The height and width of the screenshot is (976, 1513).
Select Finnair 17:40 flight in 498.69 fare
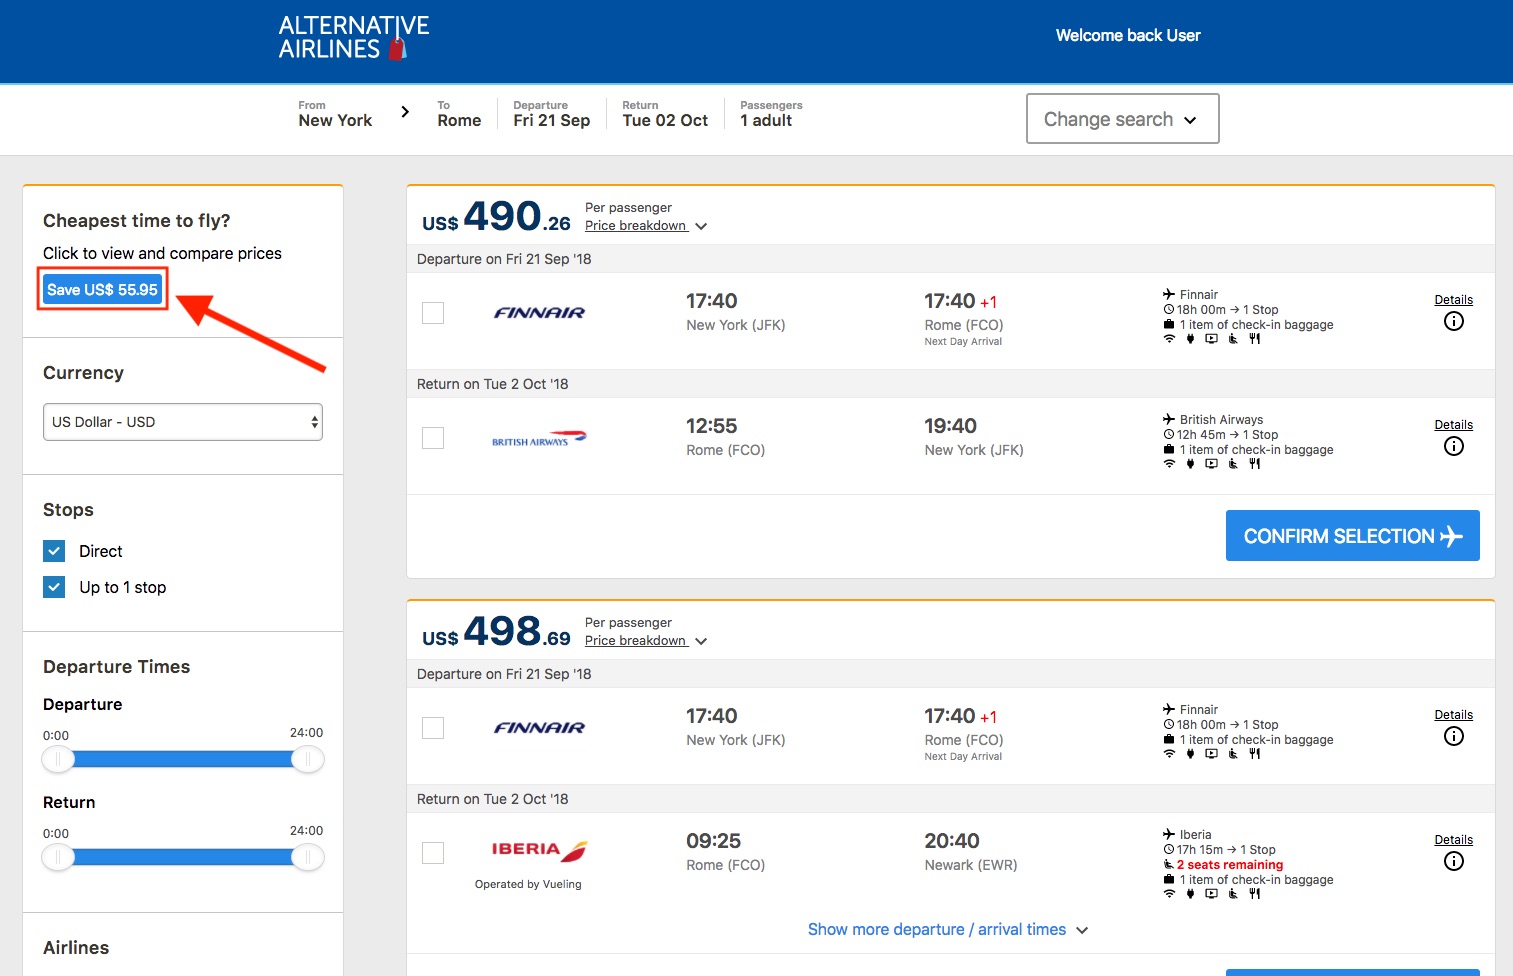point(433,728)
